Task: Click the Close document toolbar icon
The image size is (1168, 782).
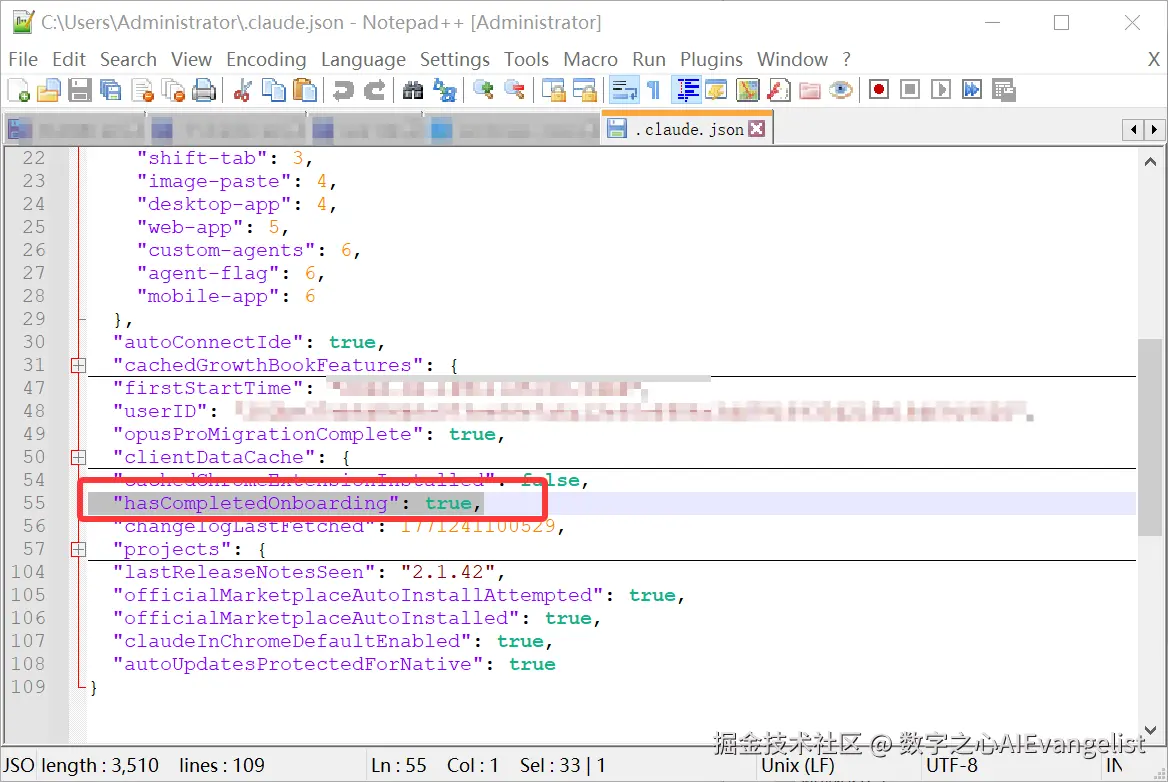Action: tap(142, 90)
